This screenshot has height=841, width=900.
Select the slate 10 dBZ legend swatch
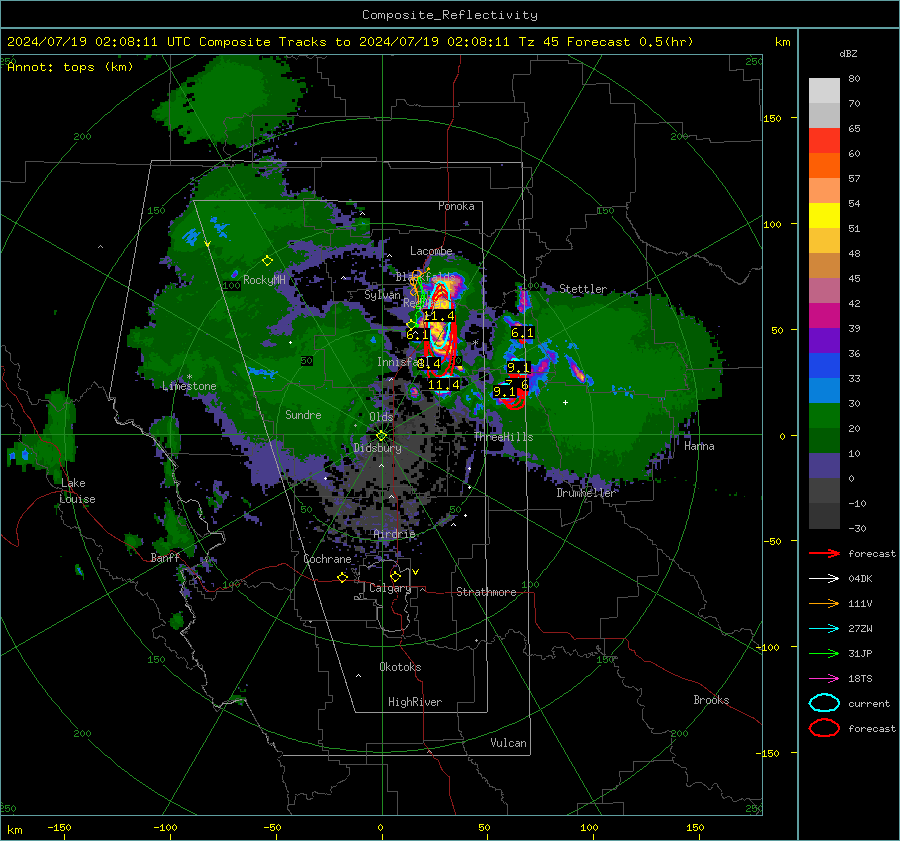[824, 466]
